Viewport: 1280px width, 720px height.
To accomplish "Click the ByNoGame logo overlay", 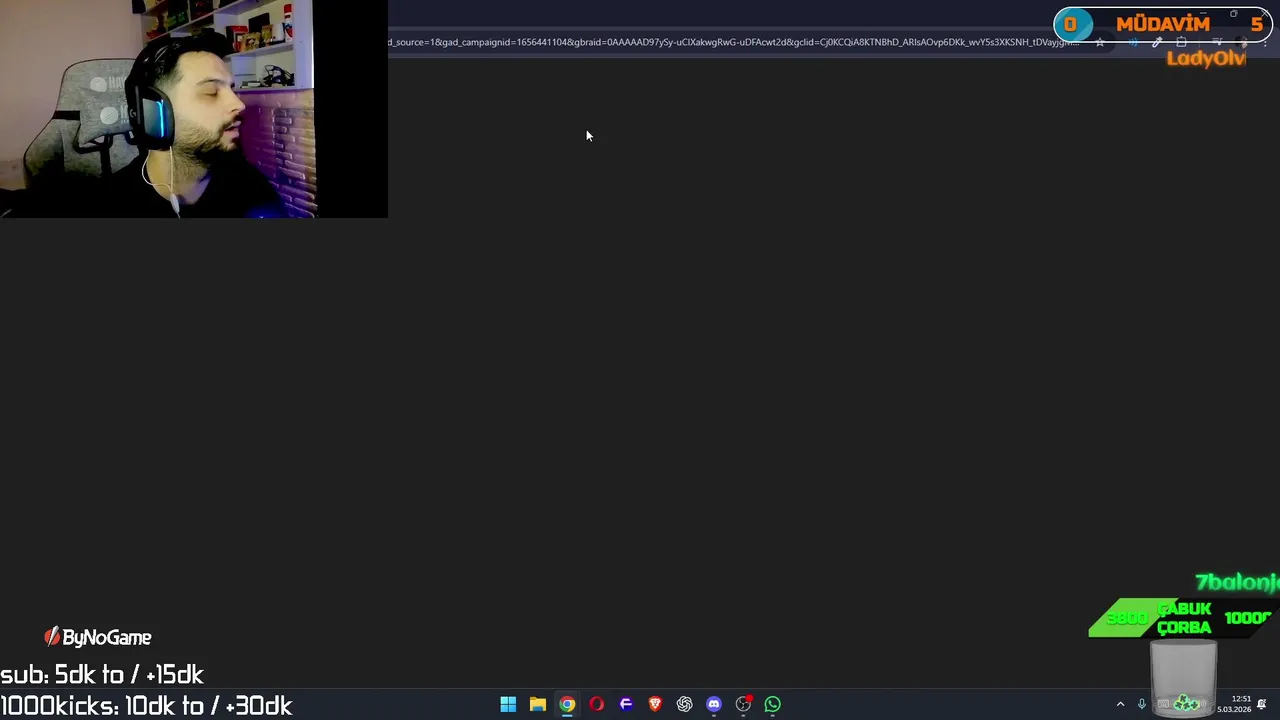I will [x=98, y=637].
